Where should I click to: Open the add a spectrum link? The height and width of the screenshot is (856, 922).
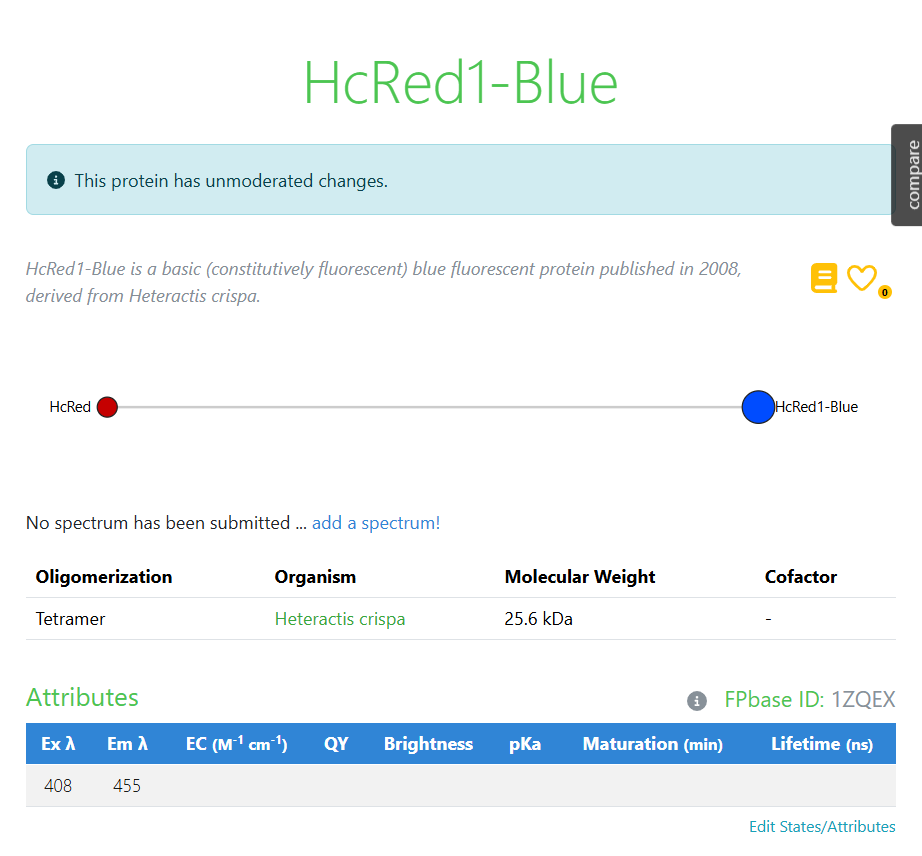(x=375, y=522)
